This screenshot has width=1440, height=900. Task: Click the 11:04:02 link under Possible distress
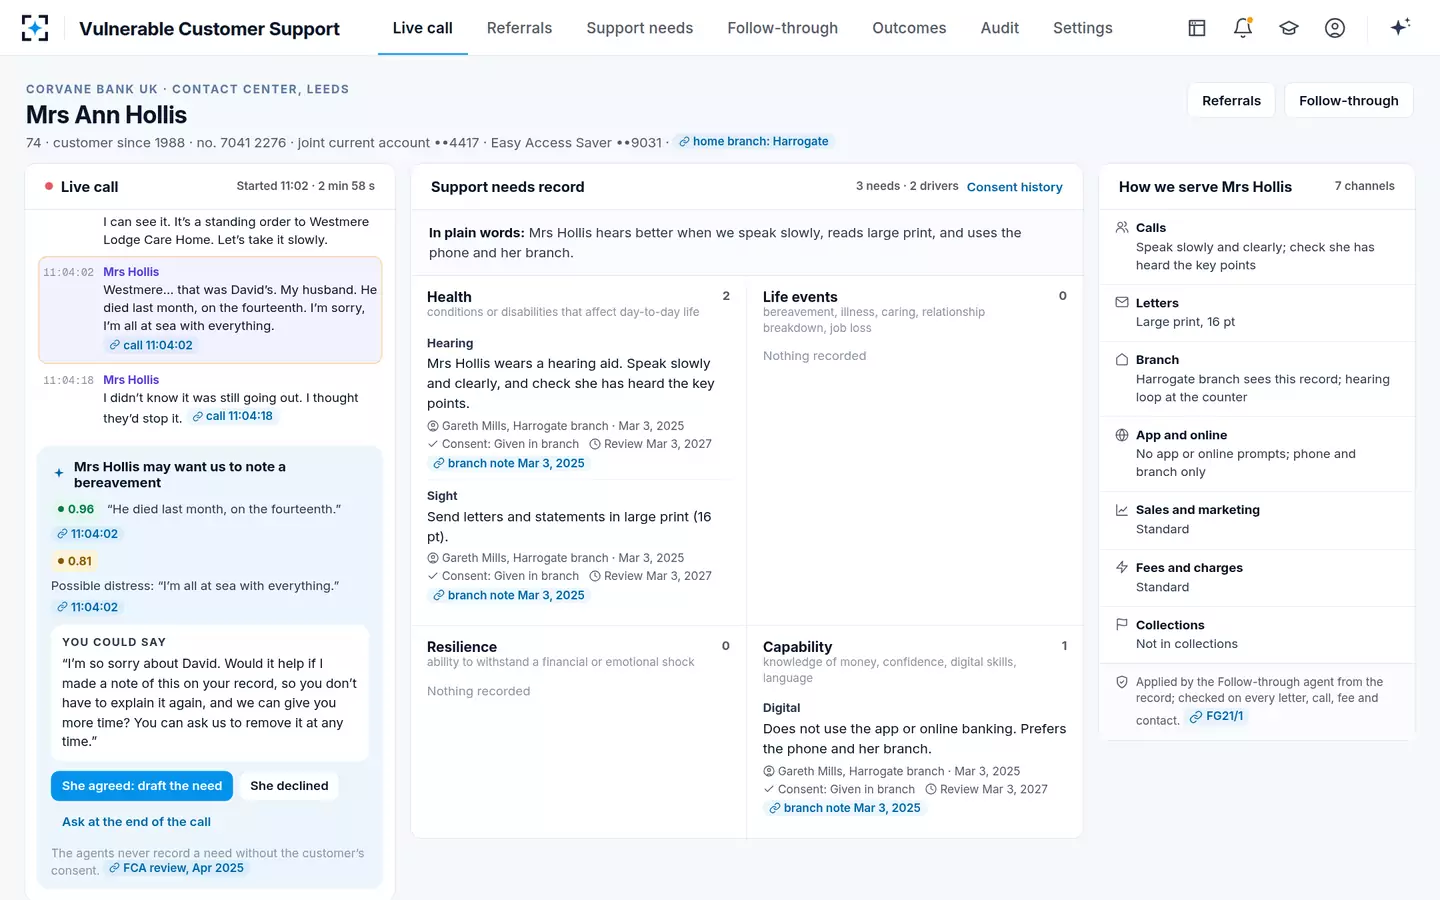coord(87,607)
